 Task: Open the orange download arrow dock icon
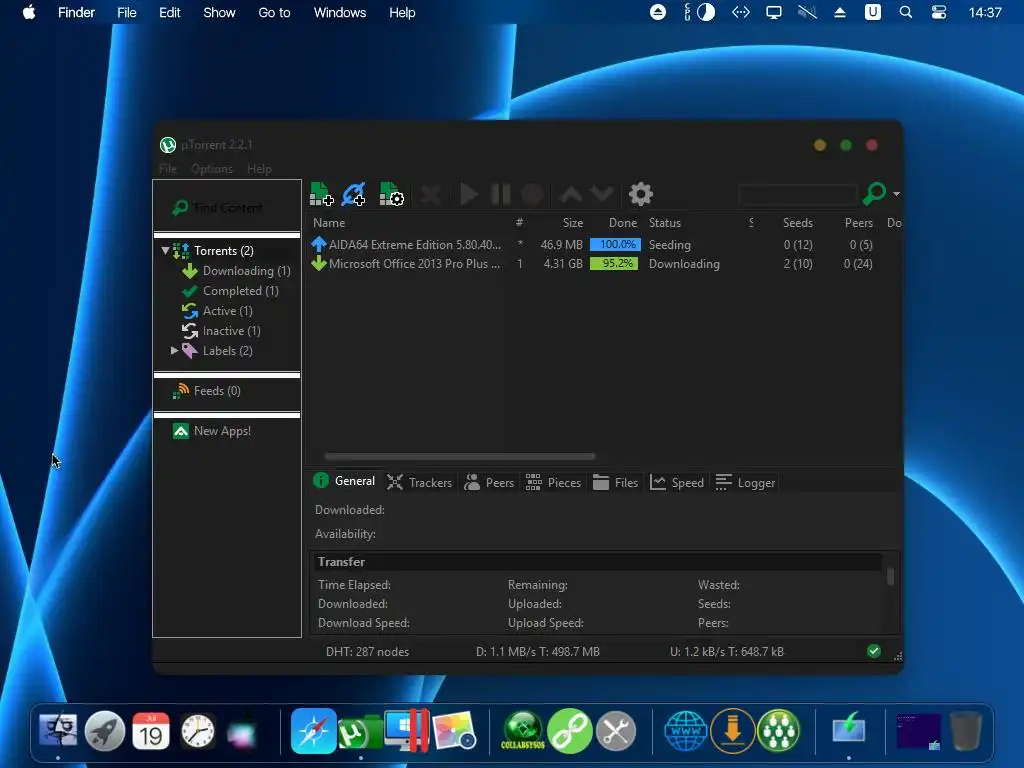(x=732, y=731)
